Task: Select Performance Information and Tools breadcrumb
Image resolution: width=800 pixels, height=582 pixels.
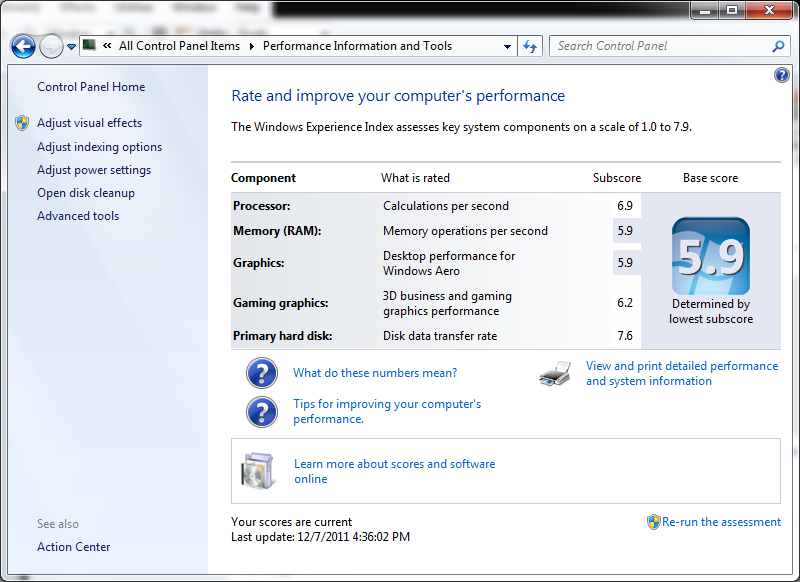Action: tap(357, 46)
